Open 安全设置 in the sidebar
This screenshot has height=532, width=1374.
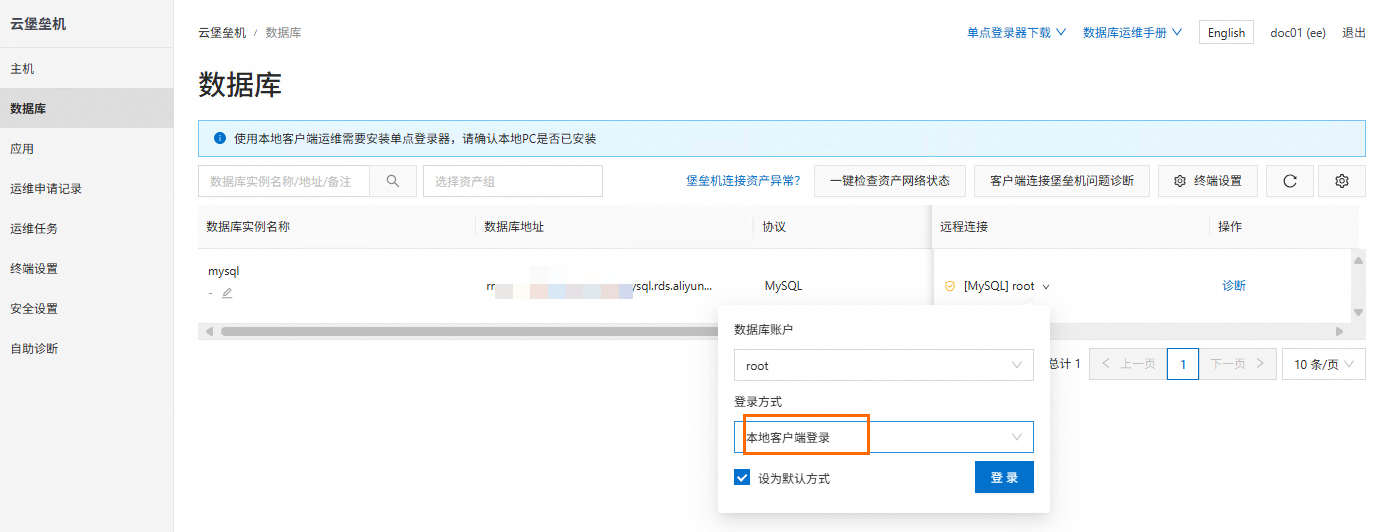(87, 308)
